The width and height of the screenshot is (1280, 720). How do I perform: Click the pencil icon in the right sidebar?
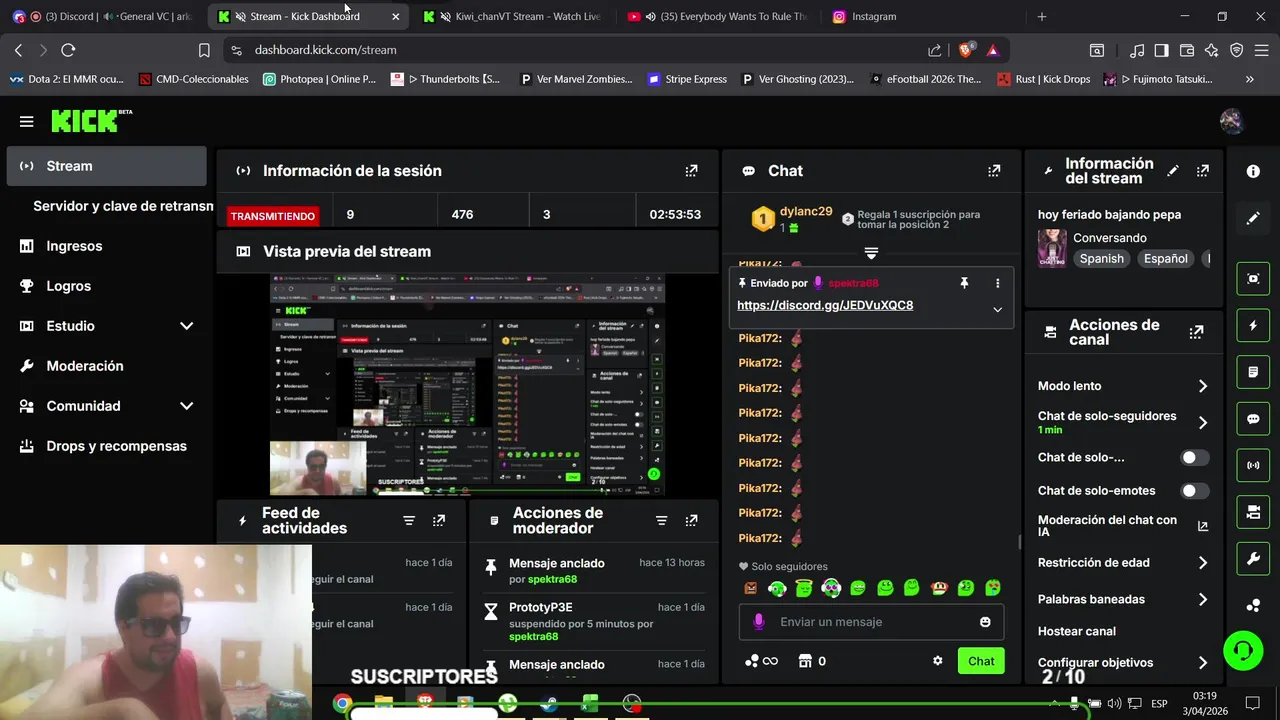tap(1253, 218)
